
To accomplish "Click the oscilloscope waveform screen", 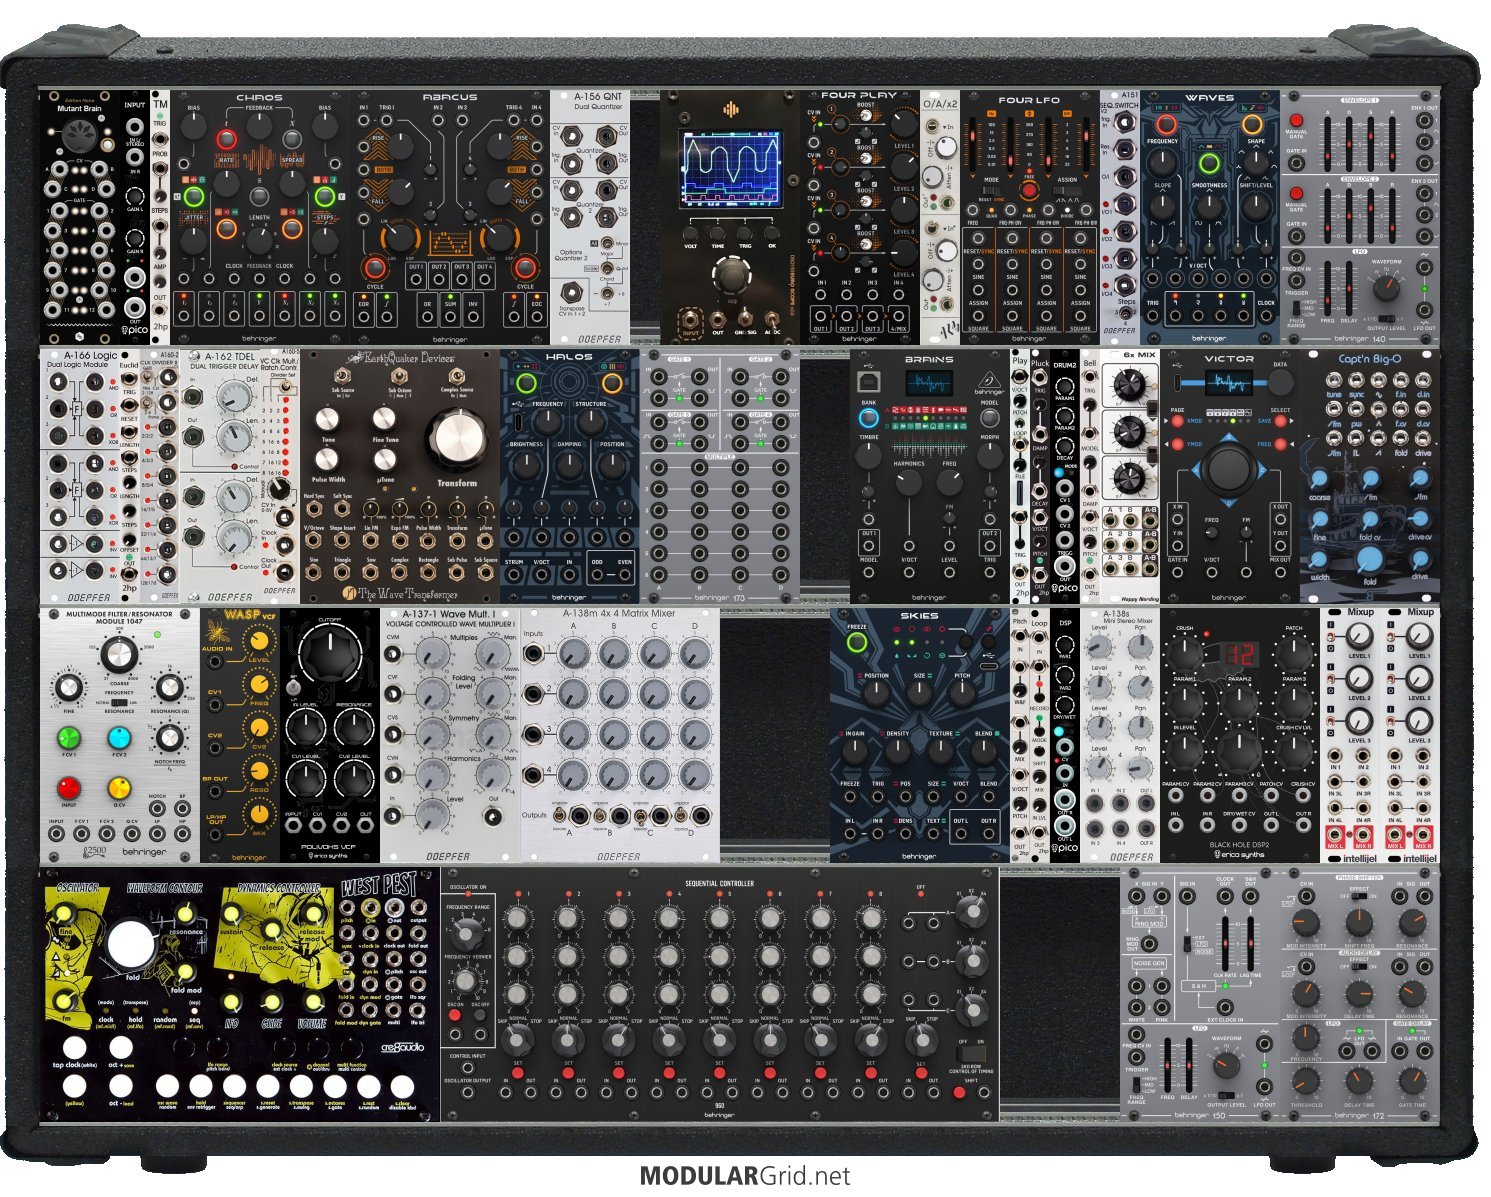I will pyautogui.click(x=730, y=168).
